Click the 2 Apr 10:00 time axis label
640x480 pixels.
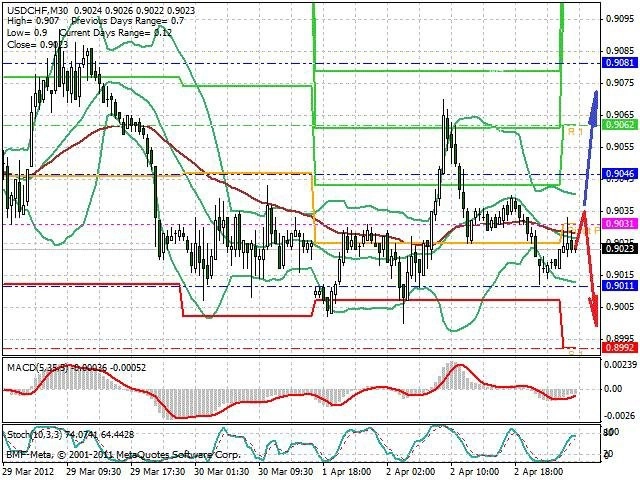(474, 471)
